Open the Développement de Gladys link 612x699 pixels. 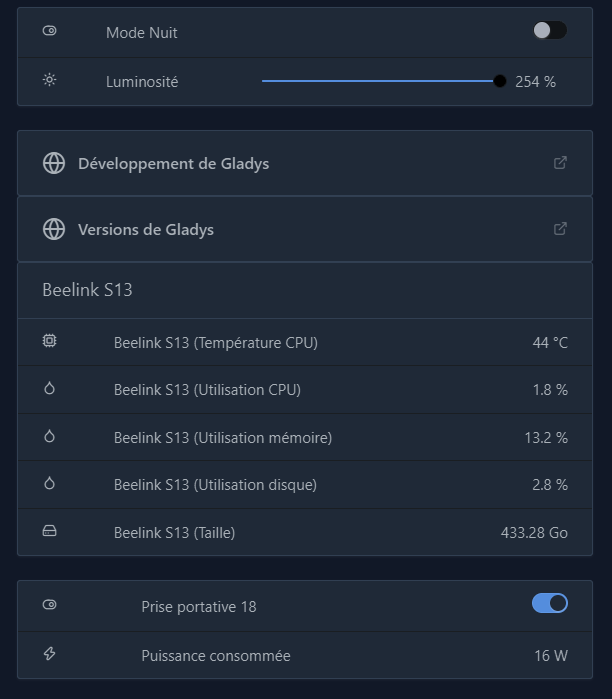(x=173, y=164)
